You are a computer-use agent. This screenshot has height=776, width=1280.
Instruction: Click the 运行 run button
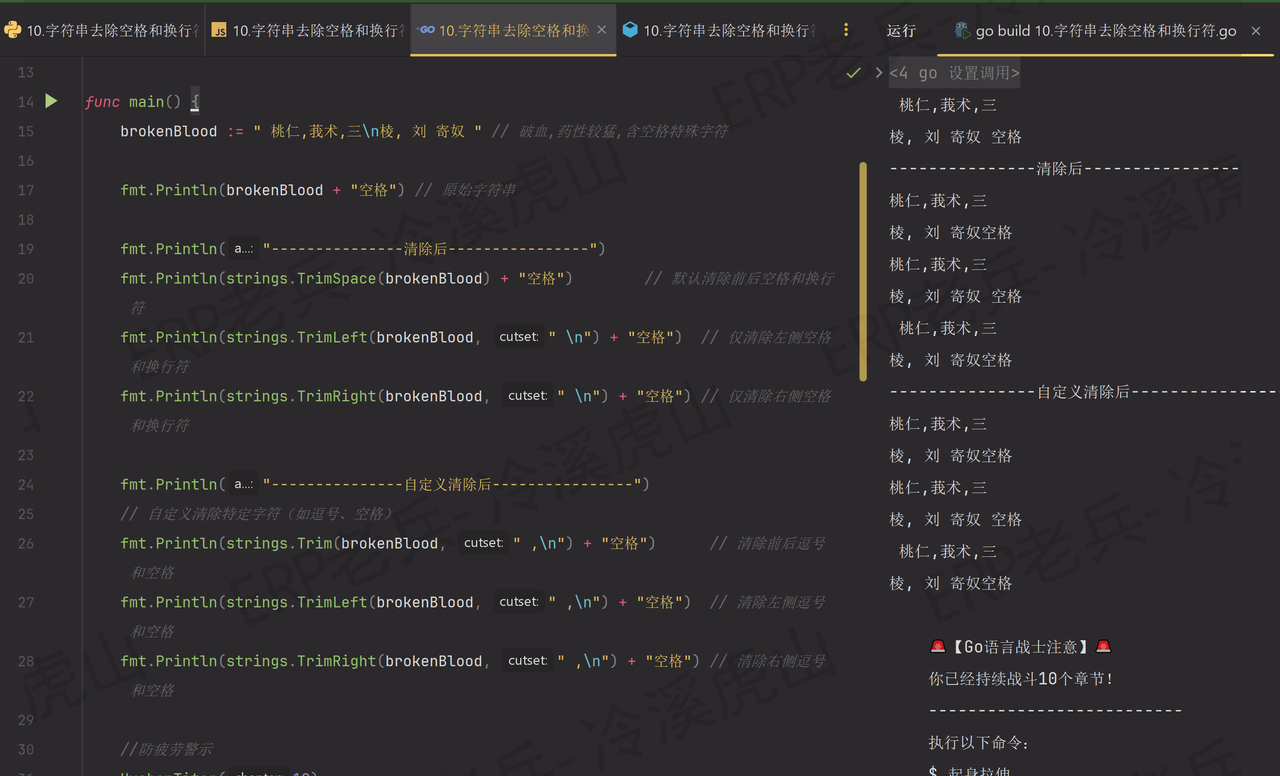(x=901, y=30)
